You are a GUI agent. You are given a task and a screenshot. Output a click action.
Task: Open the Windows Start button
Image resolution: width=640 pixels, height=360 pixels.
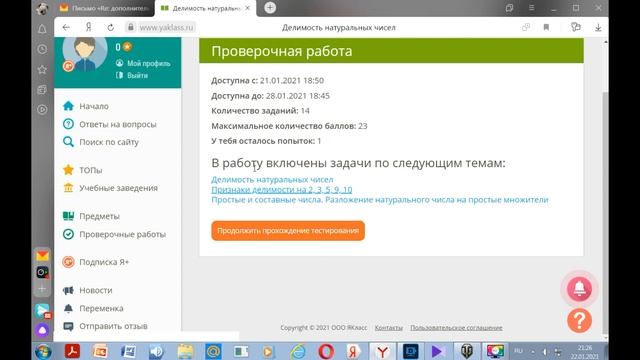coord(43,351)
